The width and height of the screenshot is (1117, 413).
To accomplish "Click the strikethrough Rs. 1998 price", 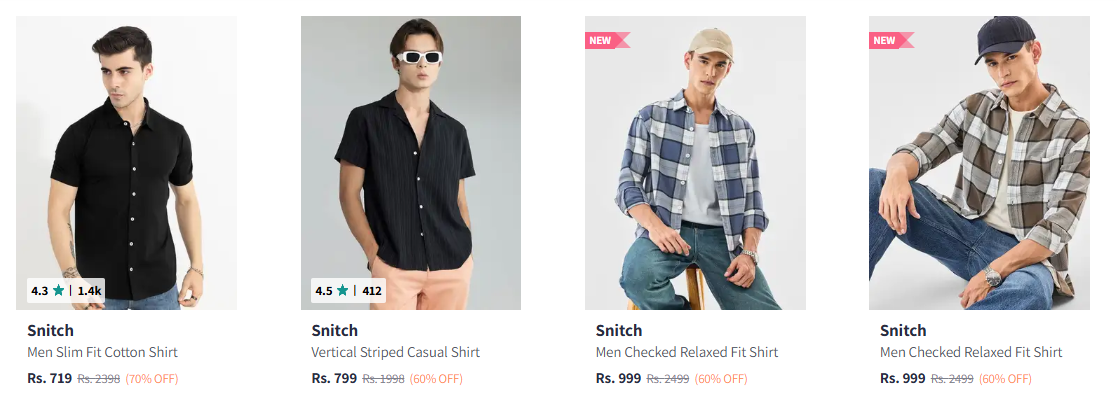I will tap(383, 379).
